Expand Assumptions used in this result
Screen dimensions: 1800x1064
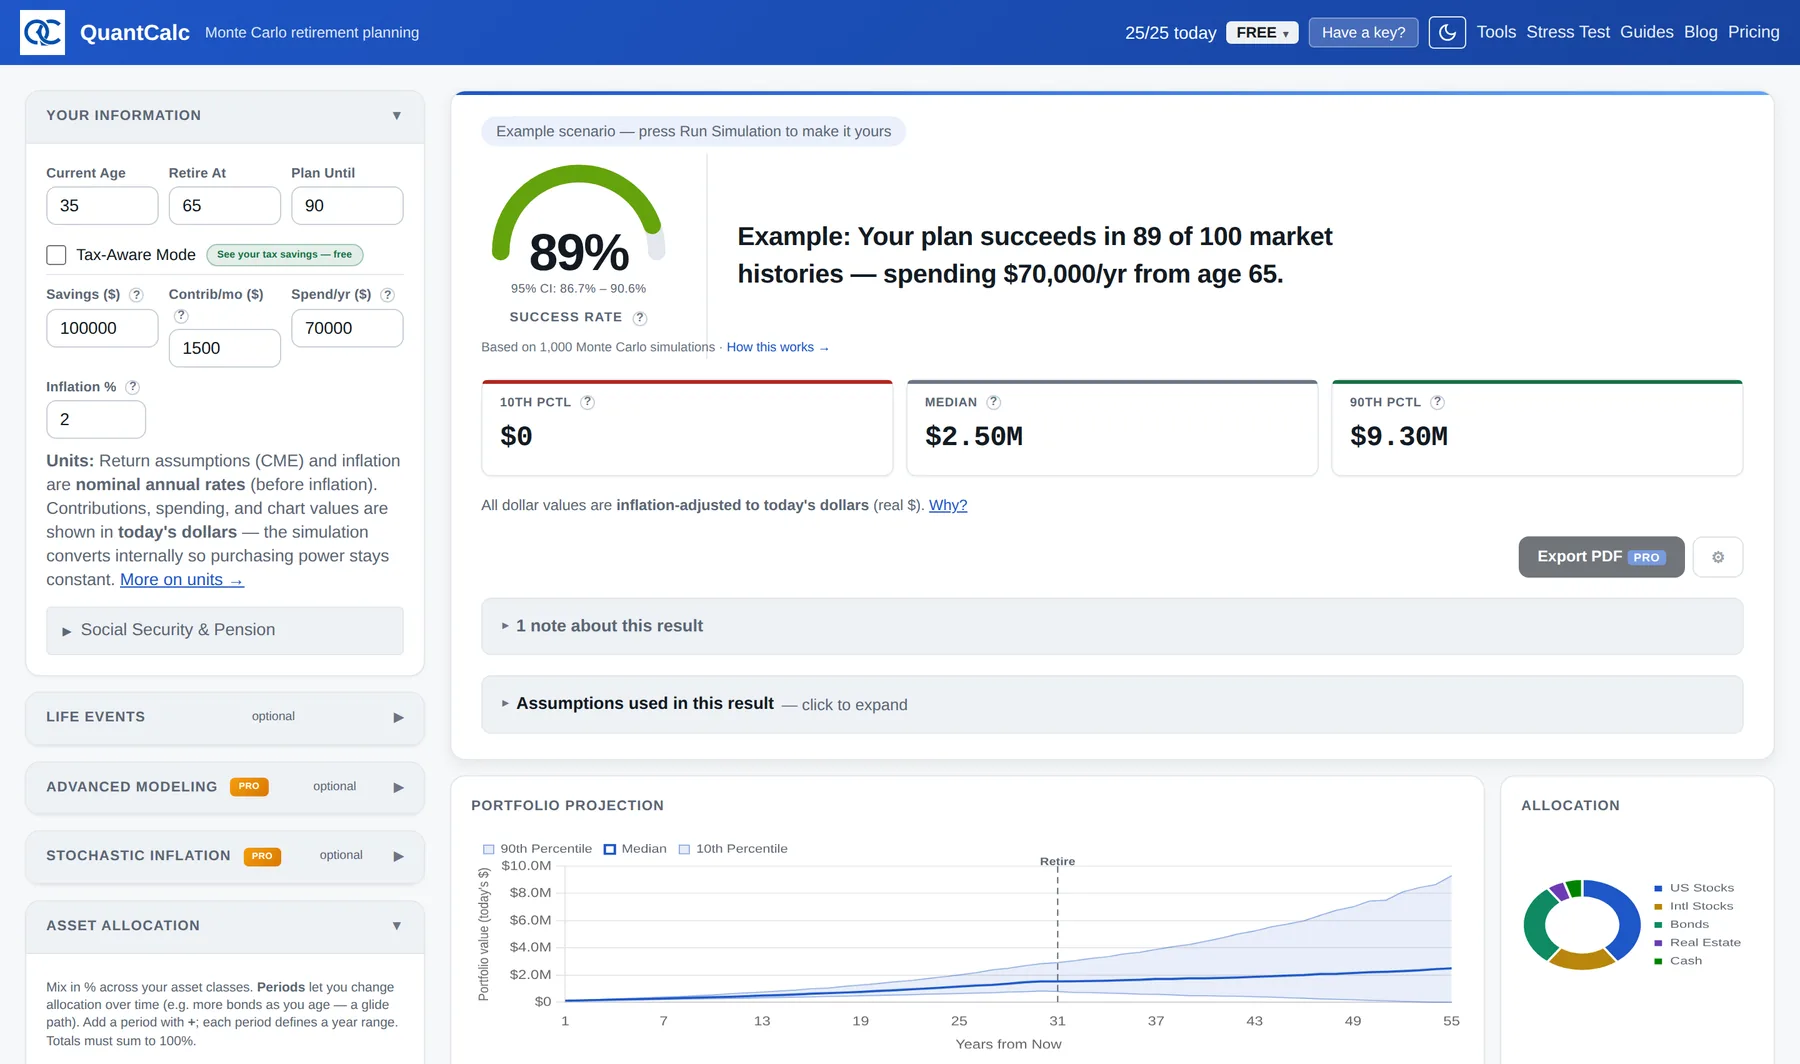[x=1112, y=704]
